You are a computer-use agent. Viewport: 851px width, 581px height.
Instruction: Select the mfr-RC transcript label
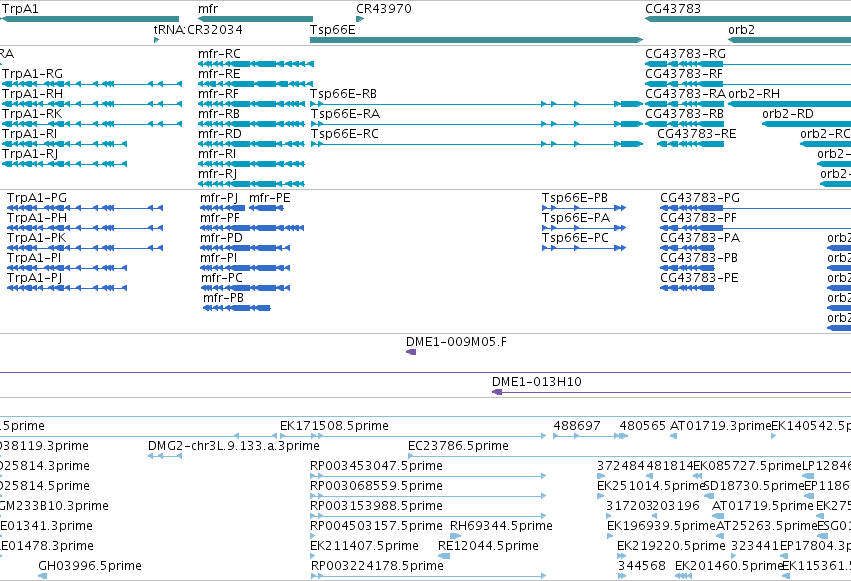[x=219, y=53]
